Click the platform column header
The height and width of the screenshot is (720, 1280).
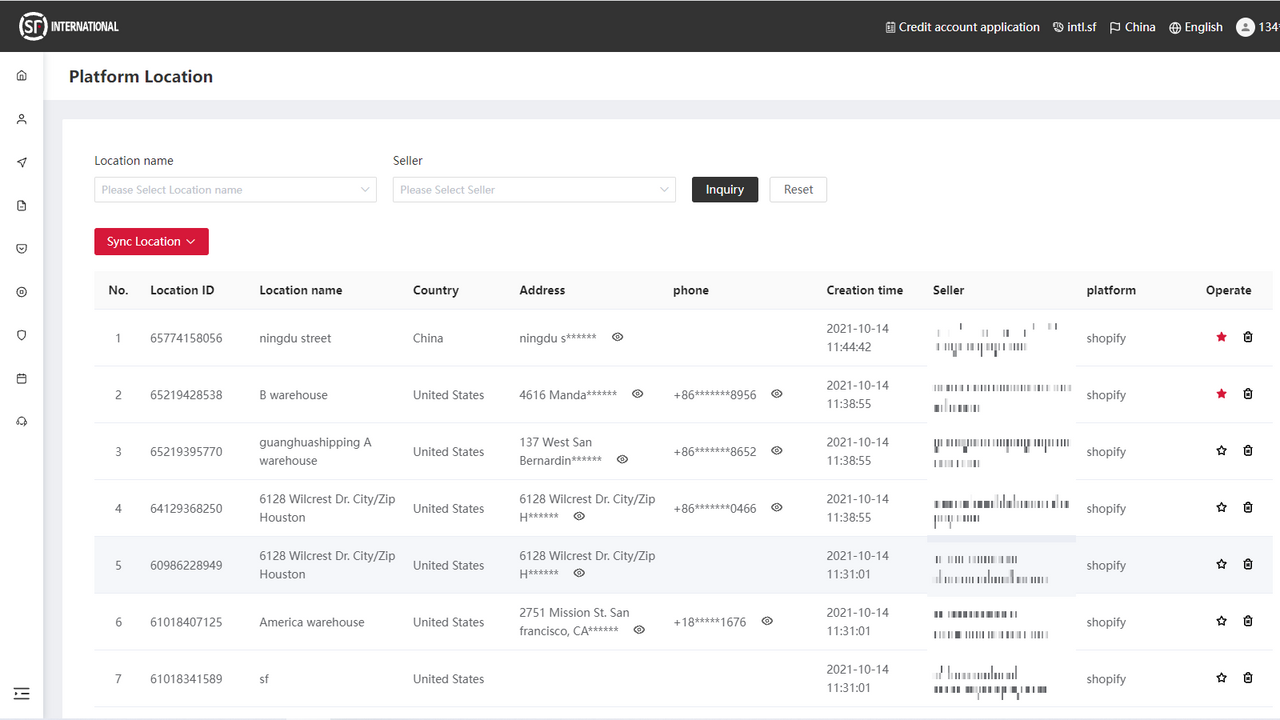pyautogui.click(x=1111, y=290)
